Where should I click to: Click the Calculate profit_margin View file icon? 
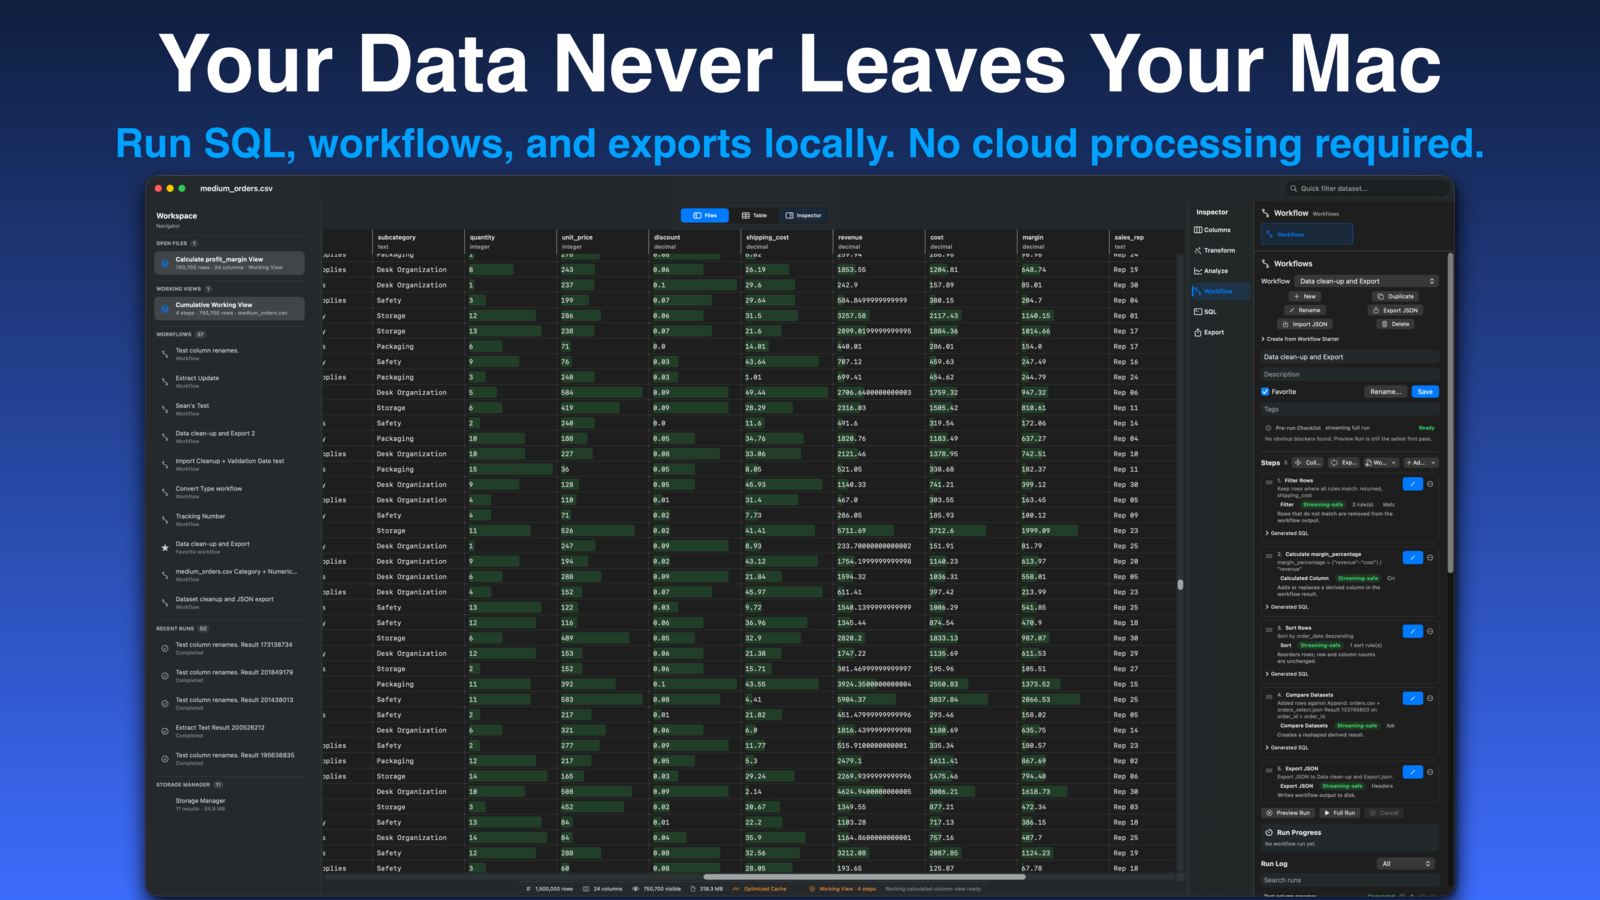coord(165,263)
